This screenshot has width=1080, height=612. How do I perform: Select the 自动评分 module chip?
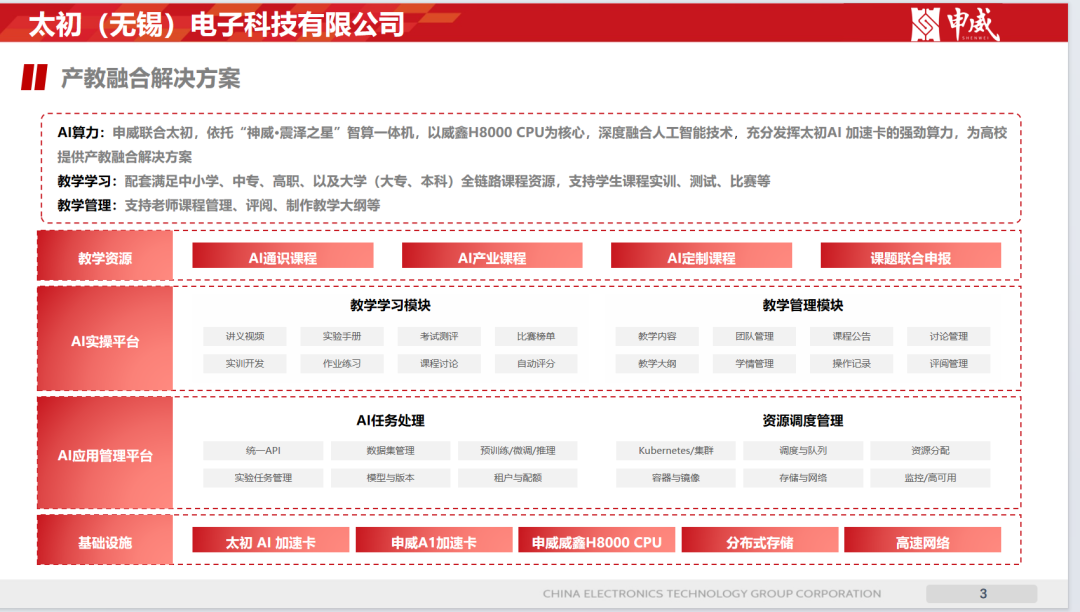click(x=536, y=363)
